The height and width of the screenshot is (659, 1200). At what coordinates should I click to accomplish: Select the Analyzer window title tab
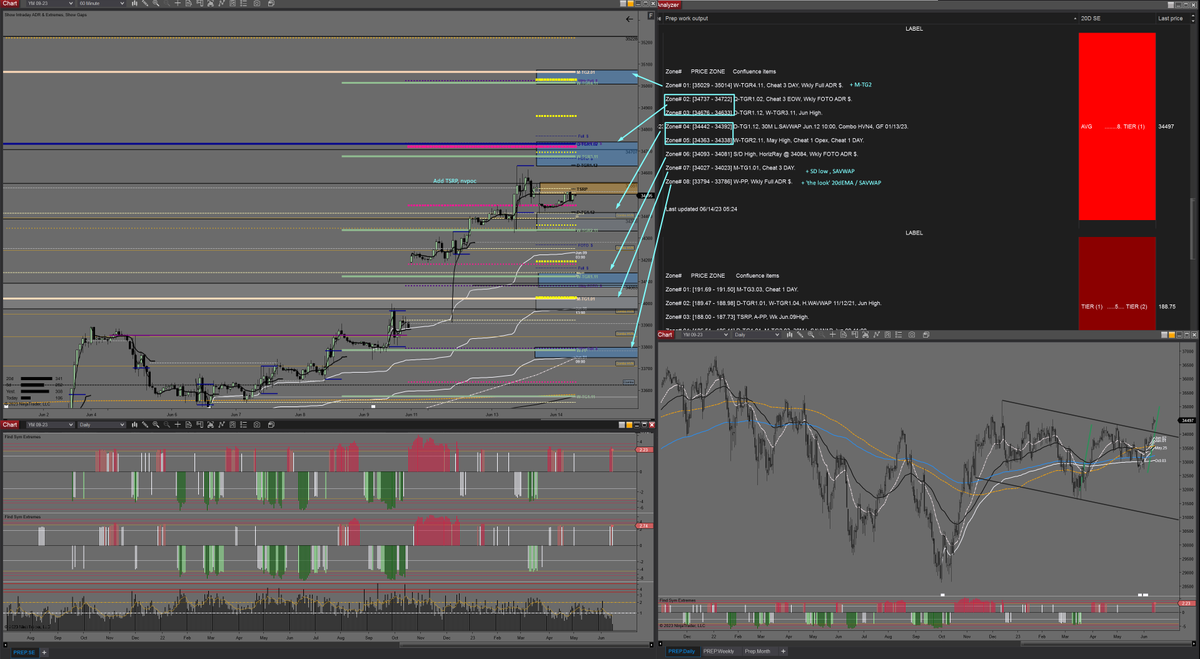[x=669, y=4]
